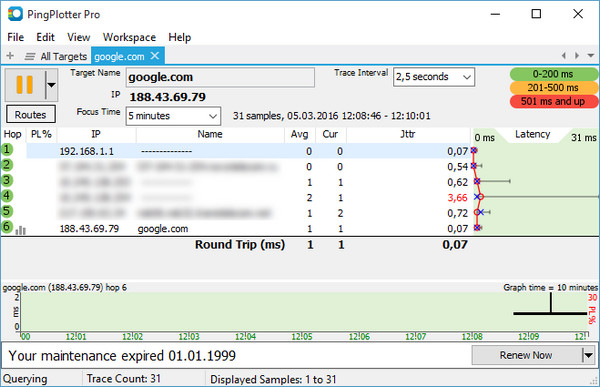The width and height of the screenshot is (600, 387).
Task: Select the google.com tab
Action: [119, 56]
